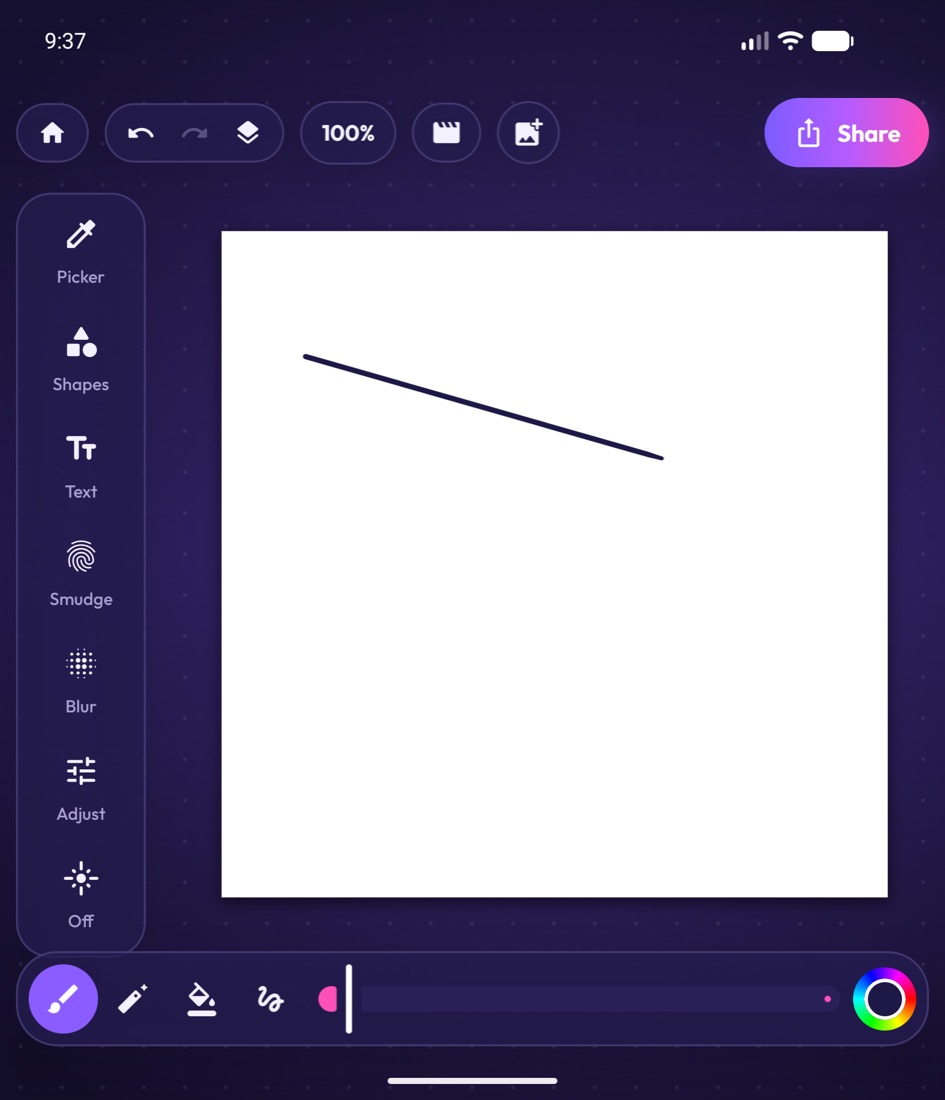Tap the 9:37 clock

point(65,41)
